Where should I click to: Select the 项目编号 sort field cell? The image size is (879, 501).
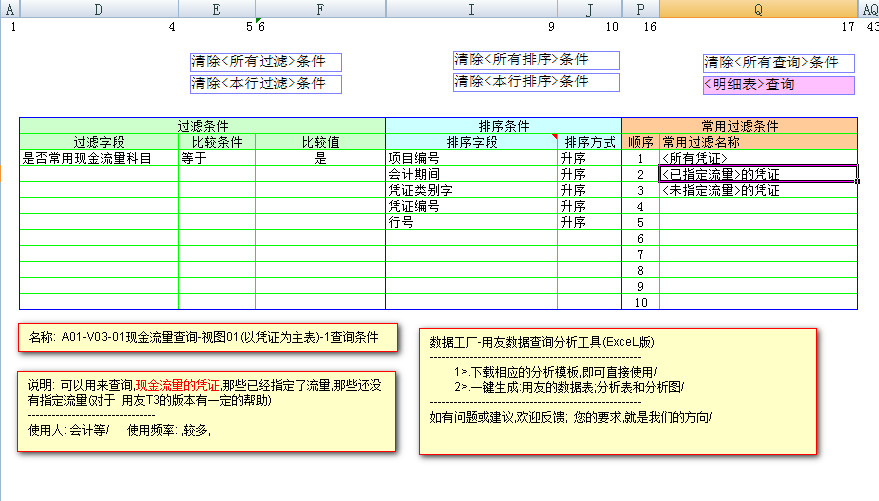tap(470, 158)
